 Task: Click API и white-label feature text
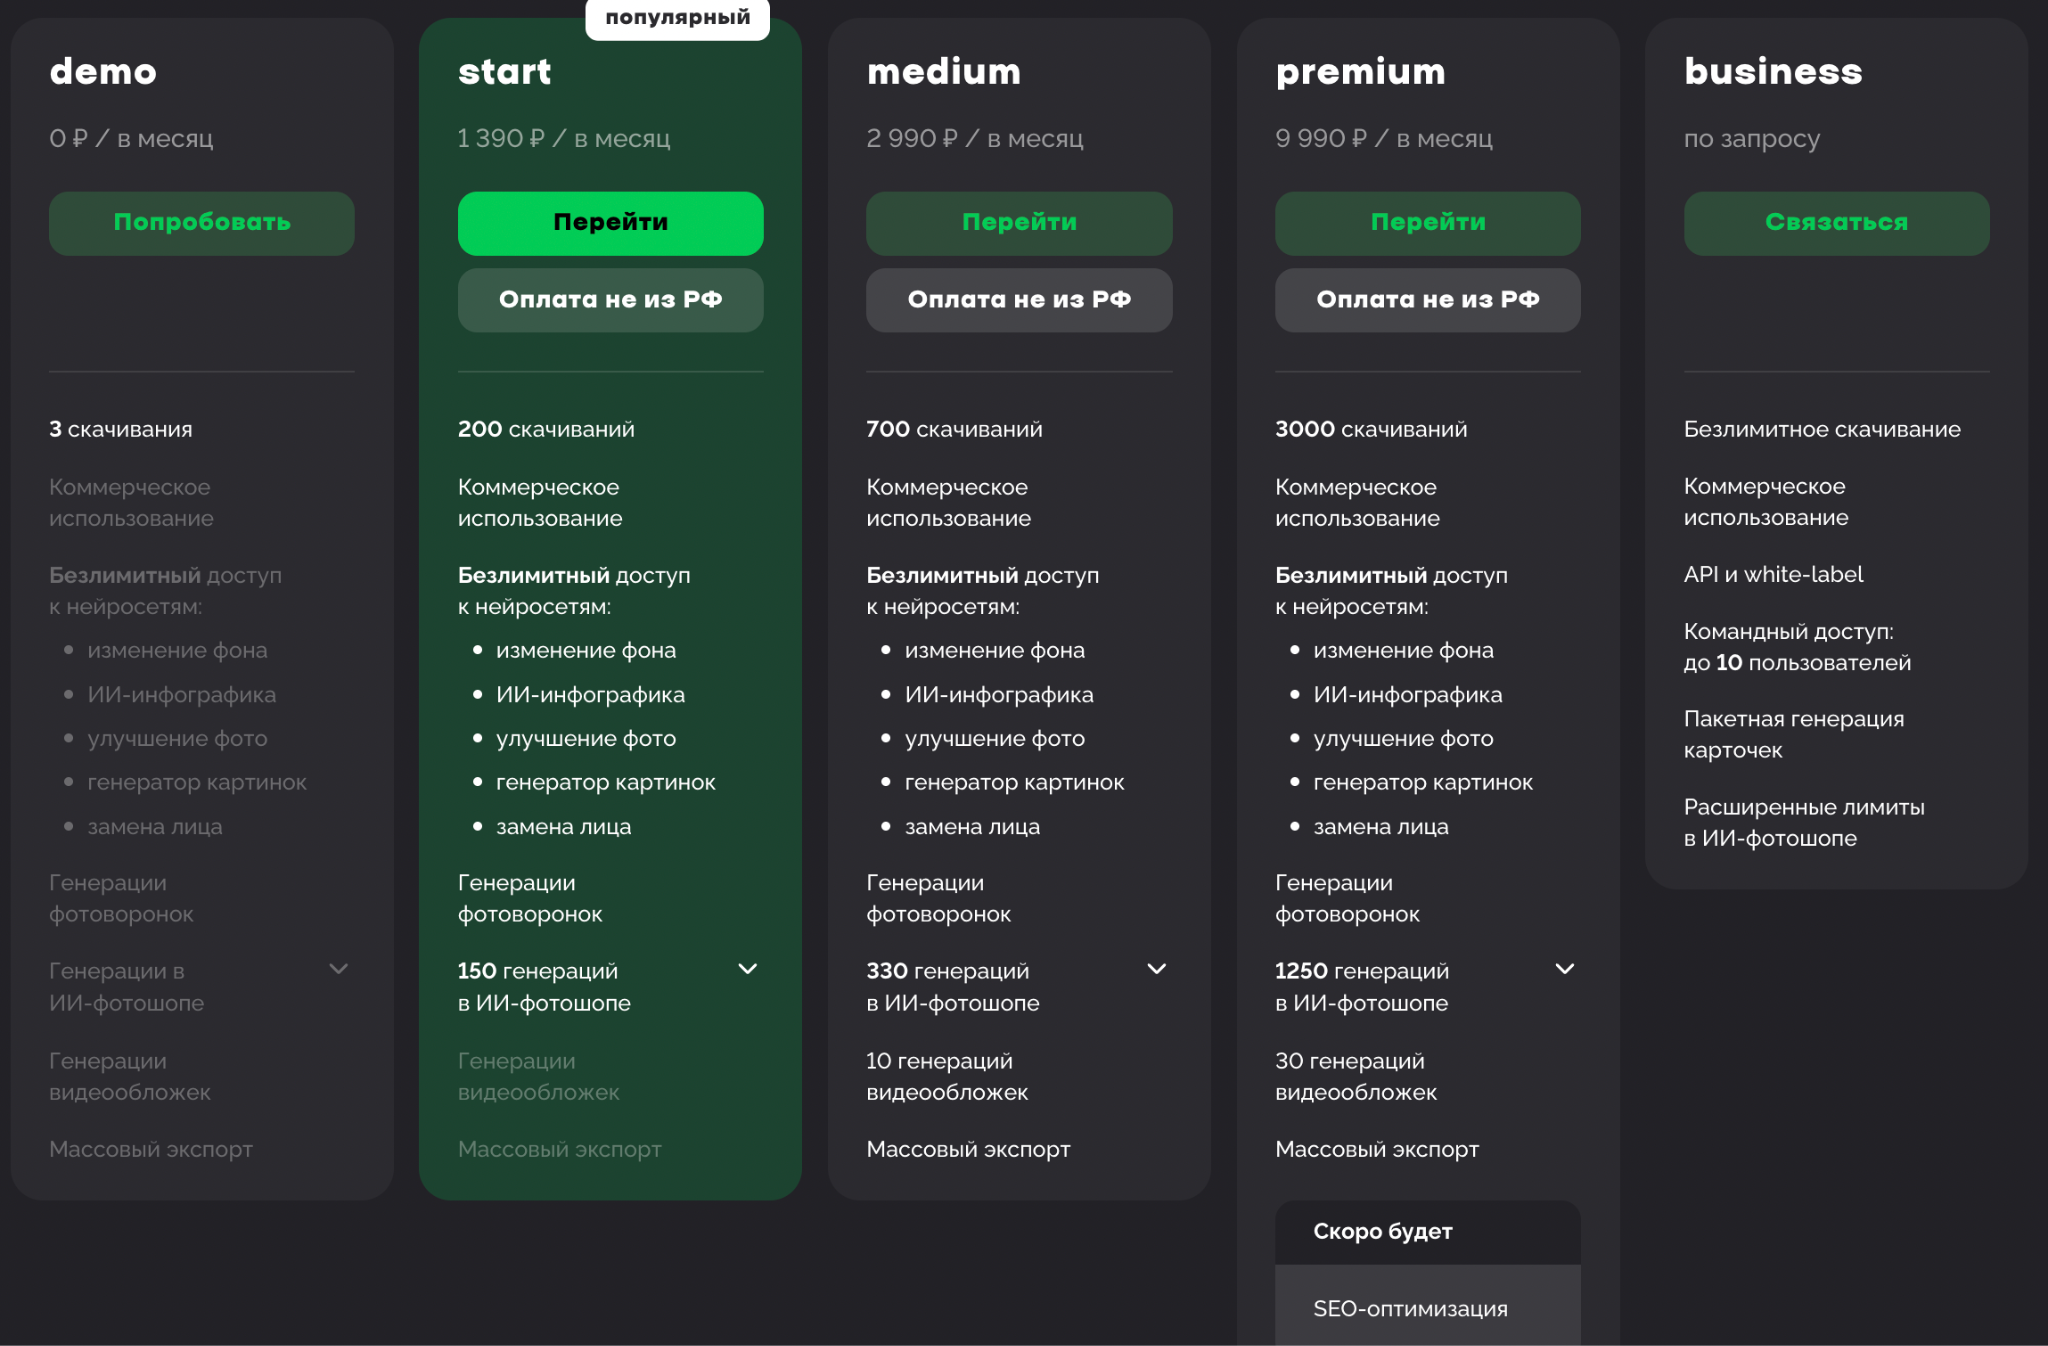point(1773,574)
